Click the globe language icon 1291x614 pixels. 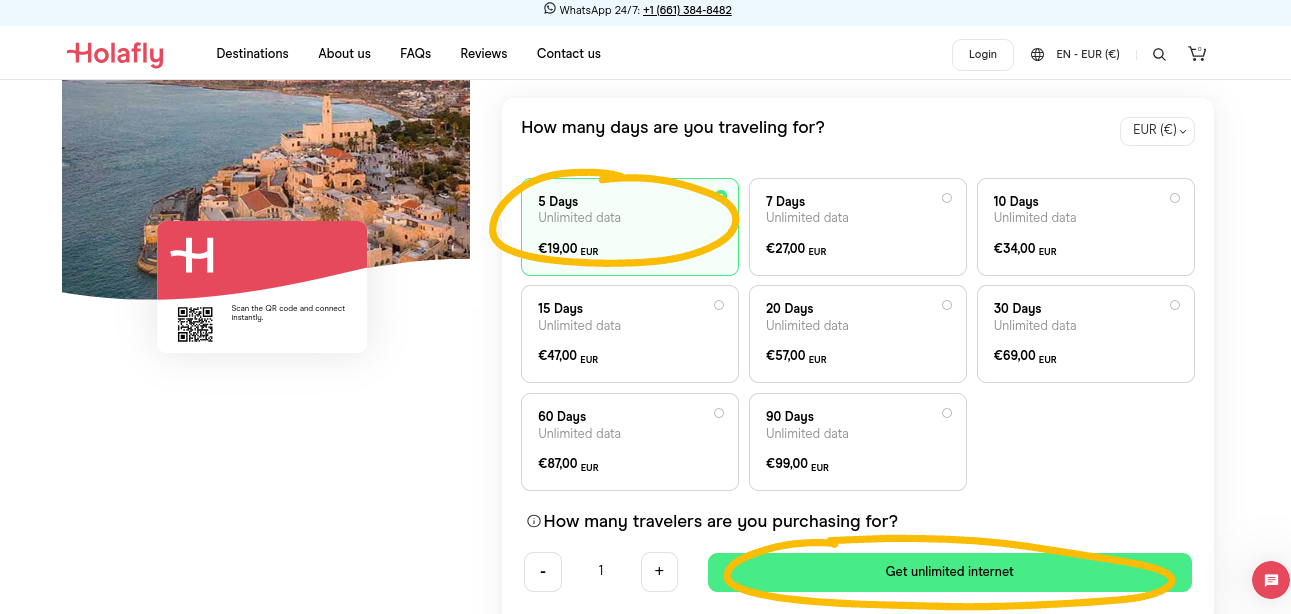pos(1037,55)
